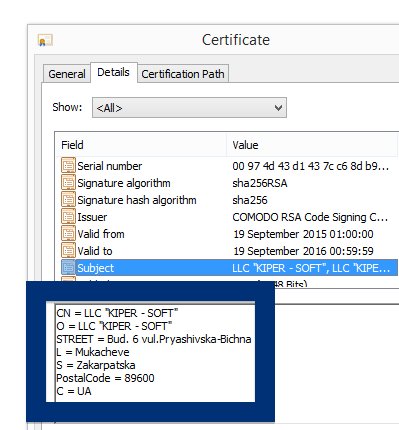
Task: Click the Serial number field icon
Action: pos(68,166)
